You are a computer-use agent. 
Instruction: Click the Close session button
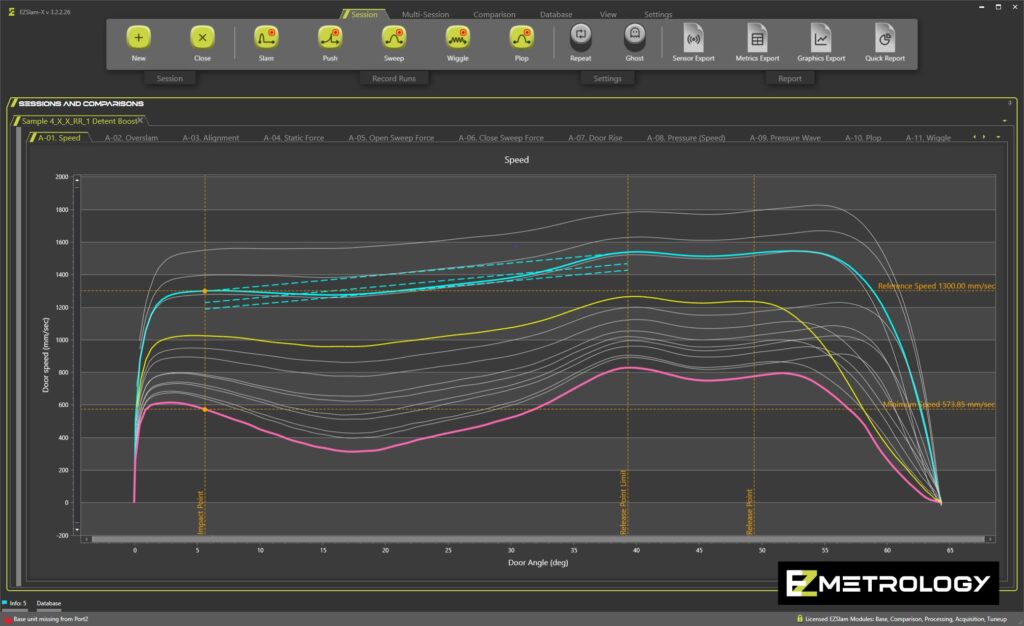[202, 38]
